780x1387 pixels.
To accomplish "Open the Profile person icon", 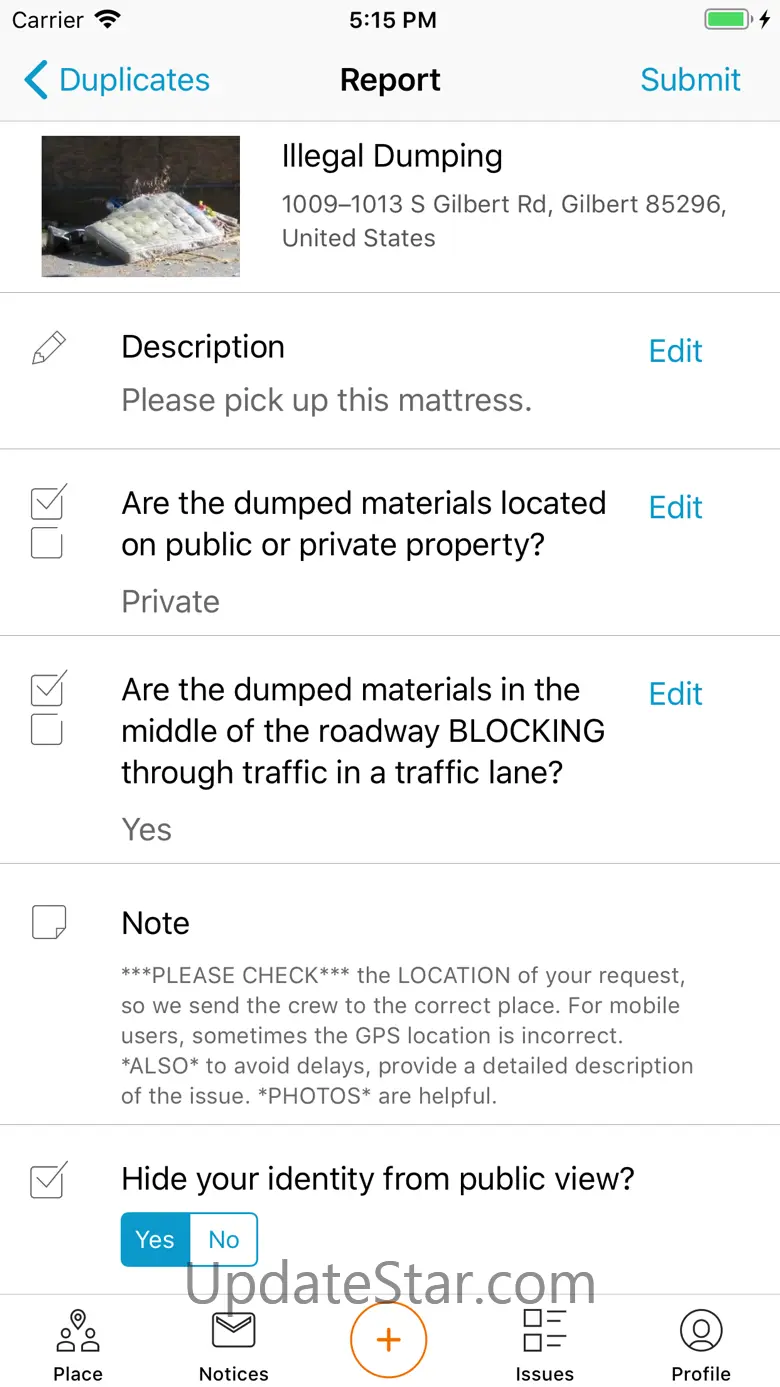I will pyautogui.click(x=701, y=1331).
